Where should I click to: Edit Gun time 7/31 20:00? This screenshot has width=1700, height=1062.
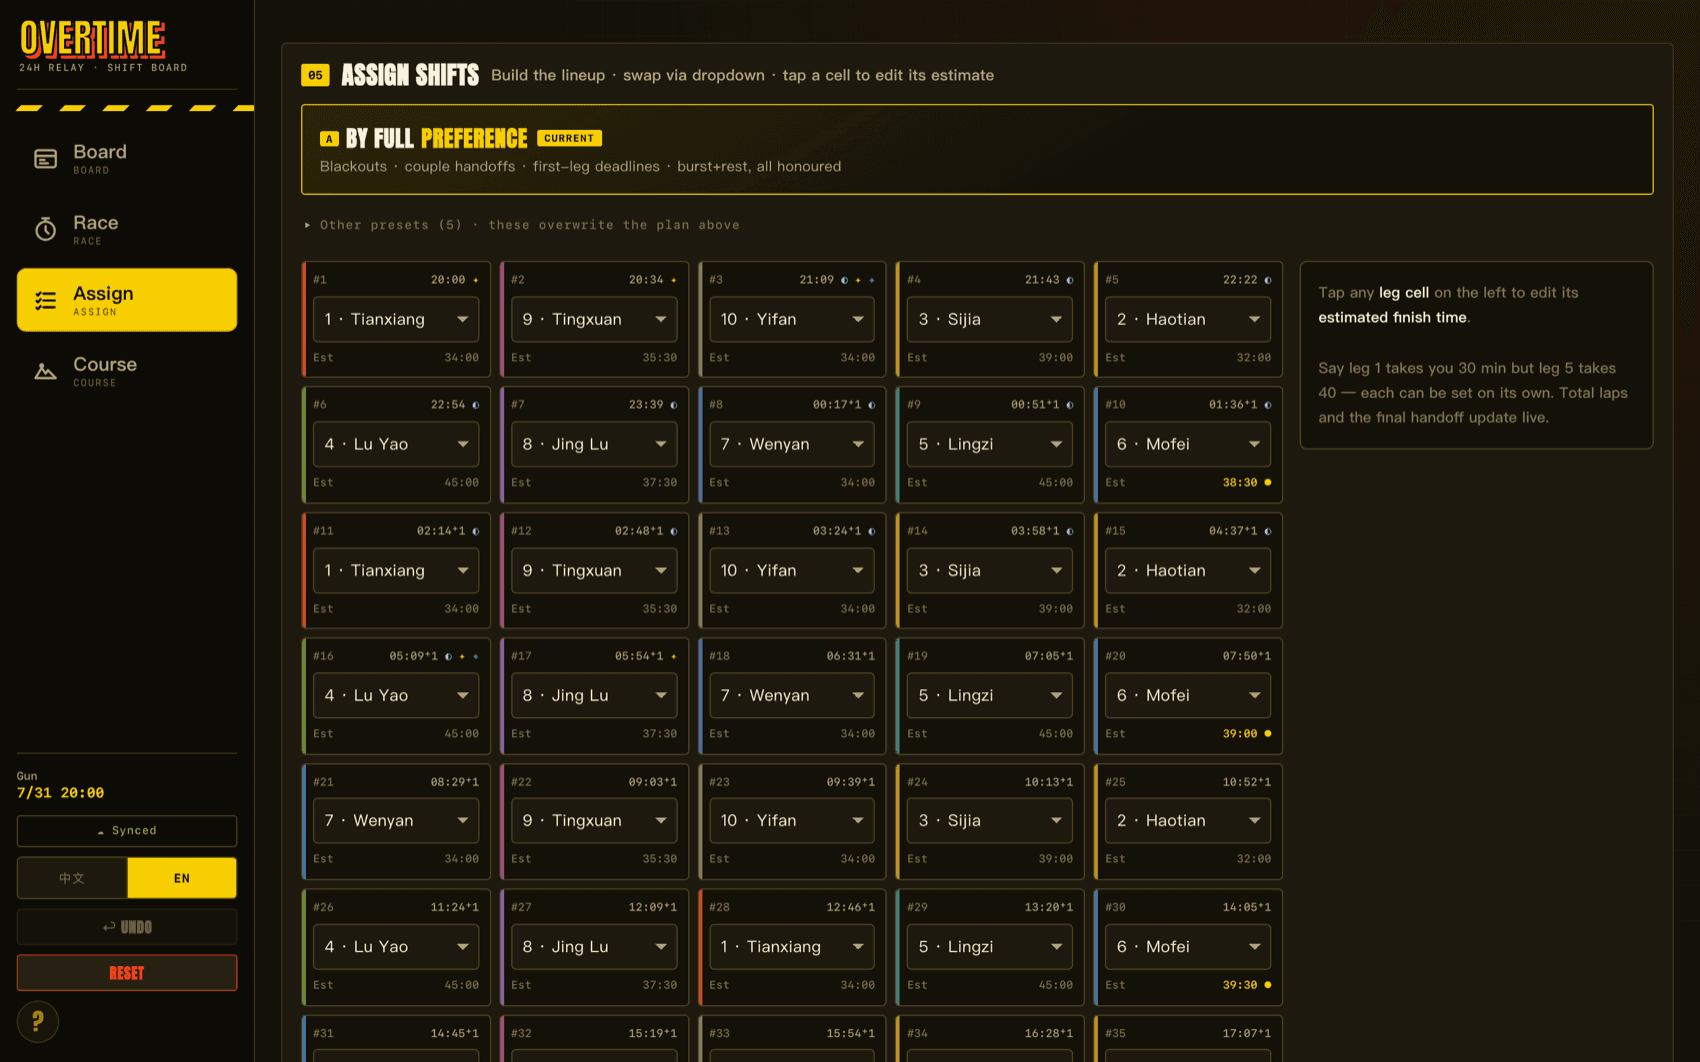pyautogui.click(x=60, y=793)
